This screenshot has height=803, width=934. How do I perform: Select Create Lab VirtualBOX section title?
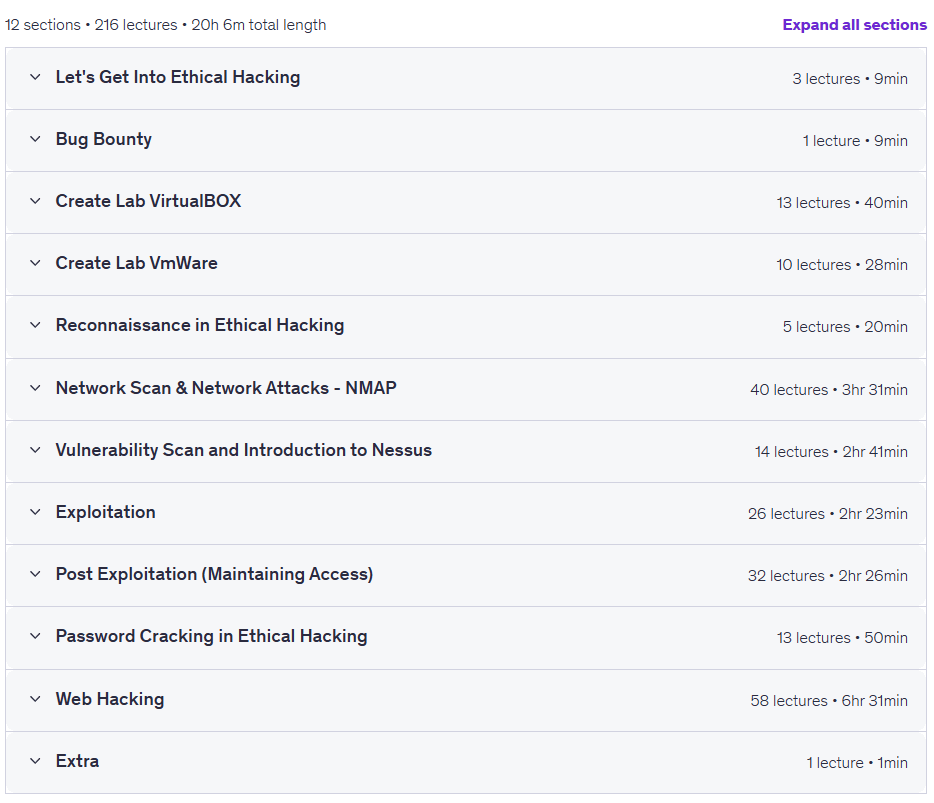pos(148,201)
